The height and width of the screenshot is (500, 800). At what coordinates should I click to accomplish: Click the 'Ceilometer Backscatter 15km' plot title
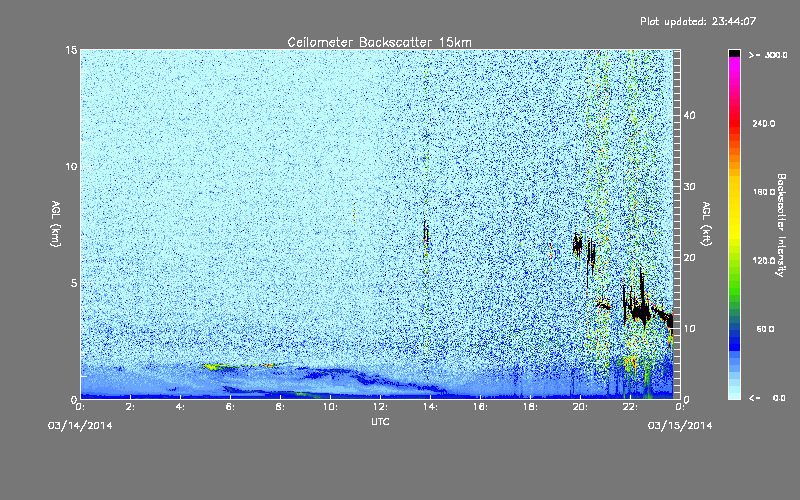click(379, 42)
